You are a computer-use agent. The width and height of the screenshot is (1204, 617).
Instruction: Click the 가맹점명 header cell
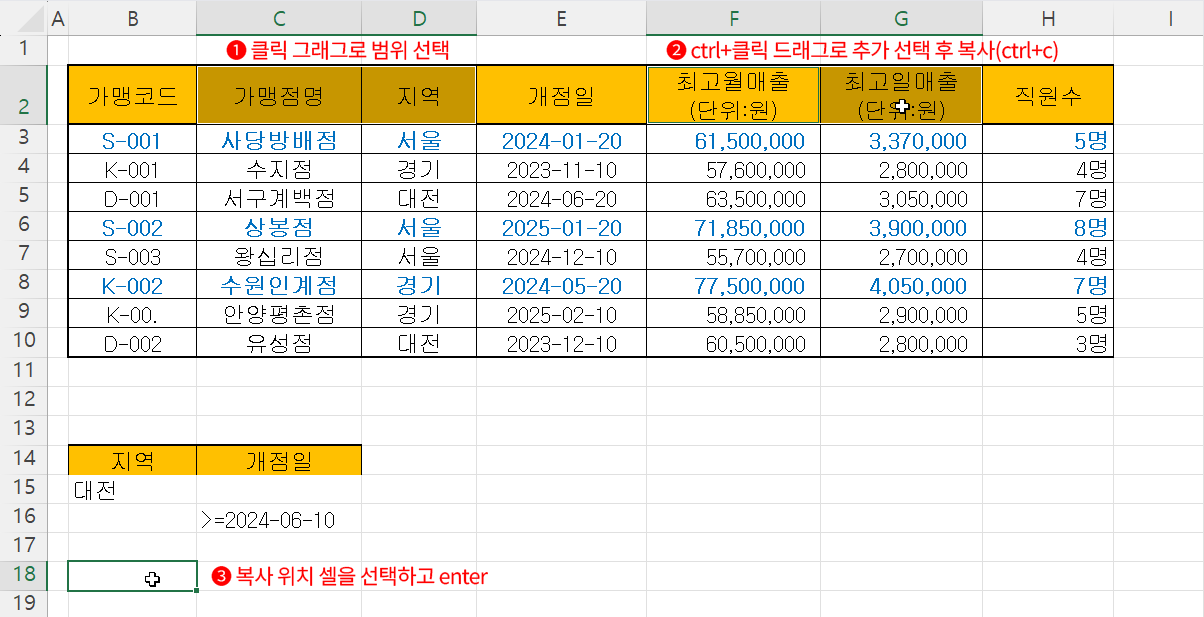tap(279, 95)
